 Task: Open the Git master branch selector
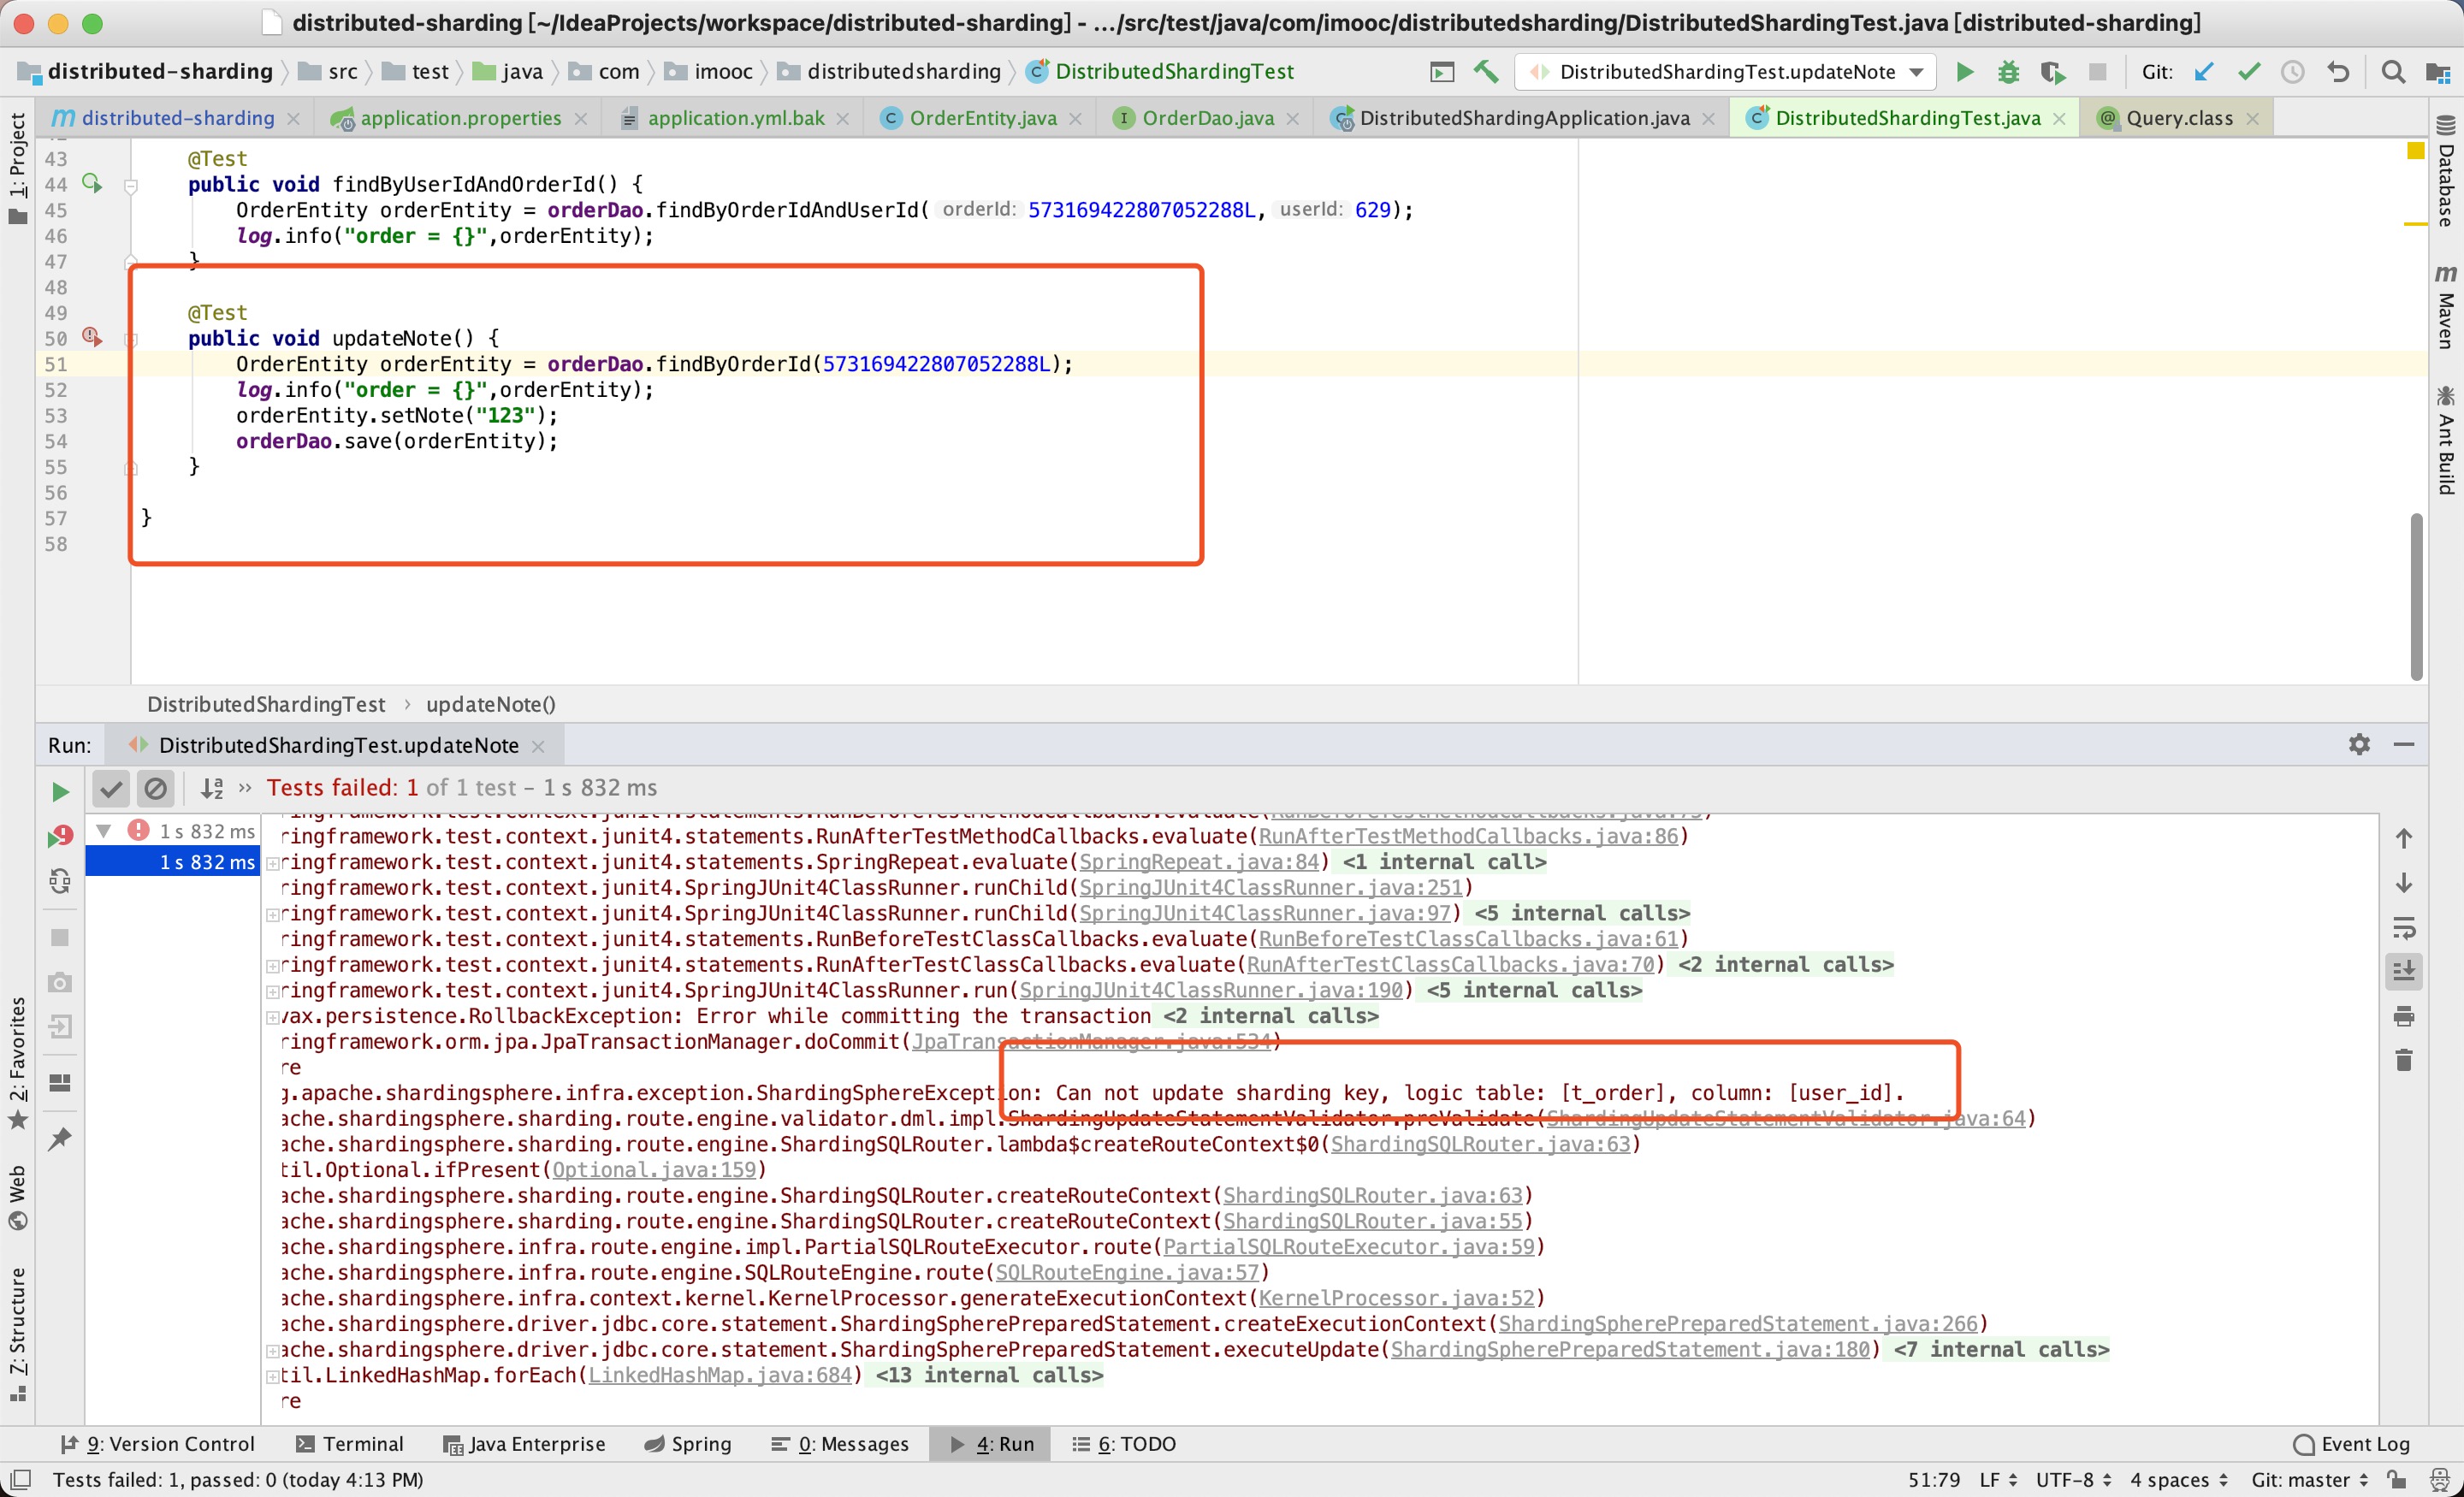(x=2309, y=1479)
